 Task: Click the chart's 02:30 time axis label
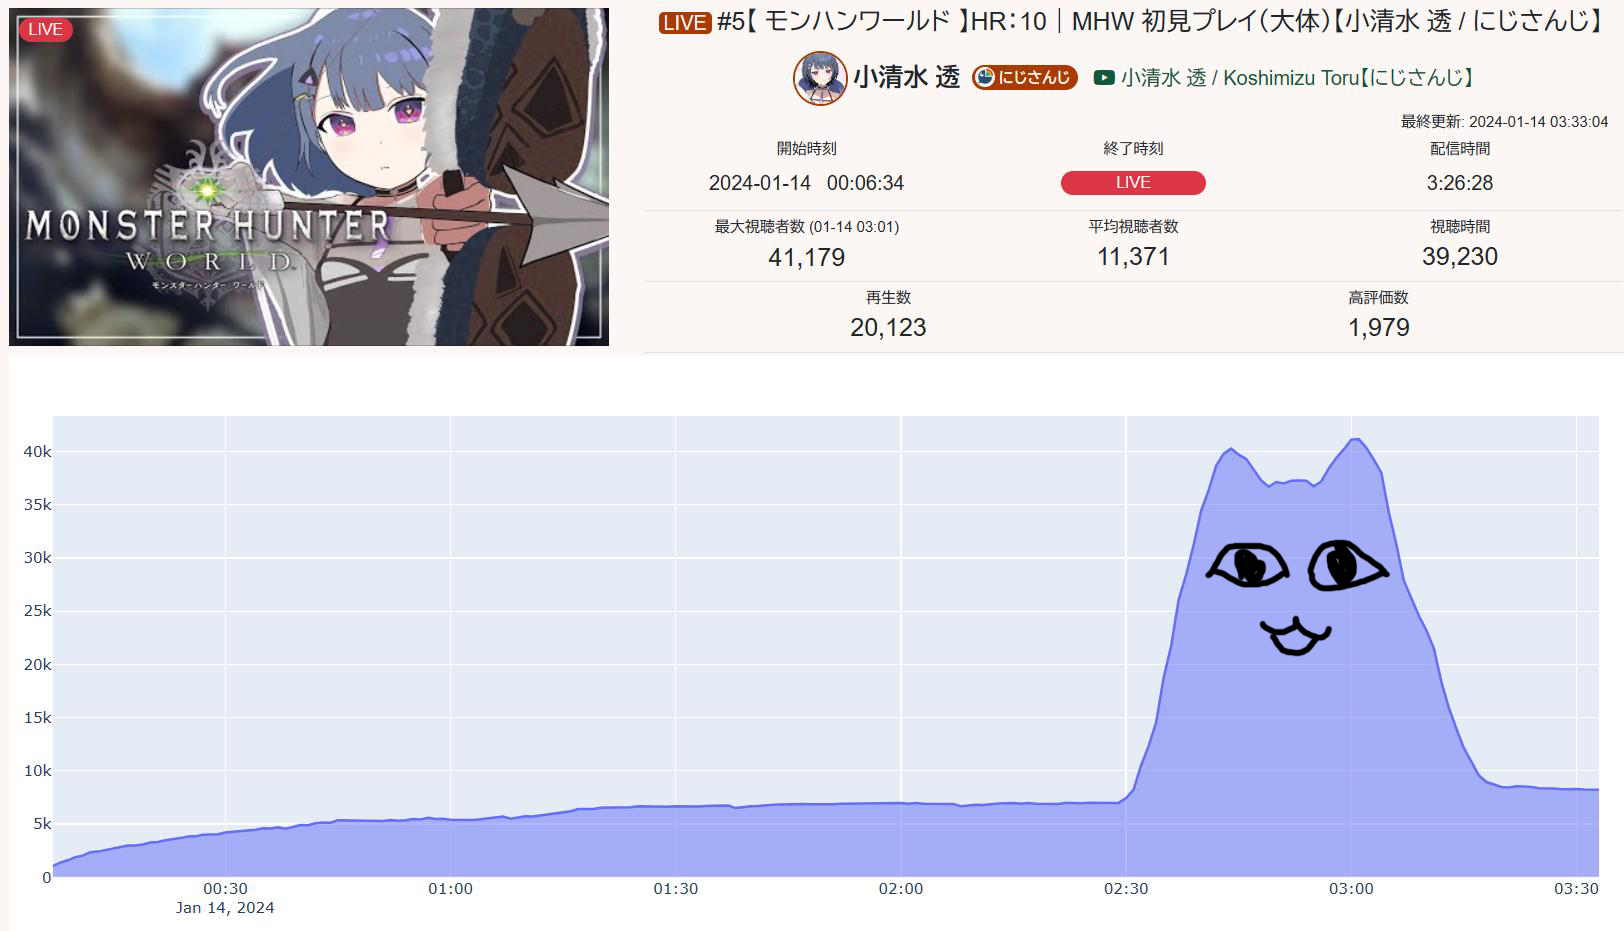(x=1126, y=888)
